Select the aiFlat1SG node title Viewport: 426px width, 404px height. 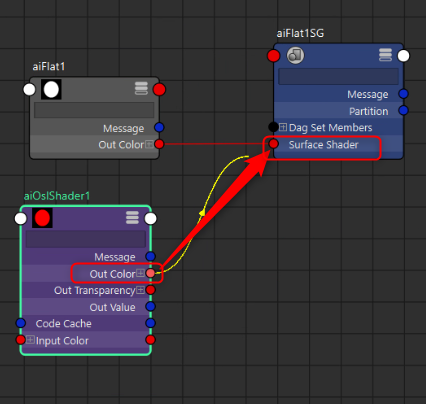[x=300, y=33]
